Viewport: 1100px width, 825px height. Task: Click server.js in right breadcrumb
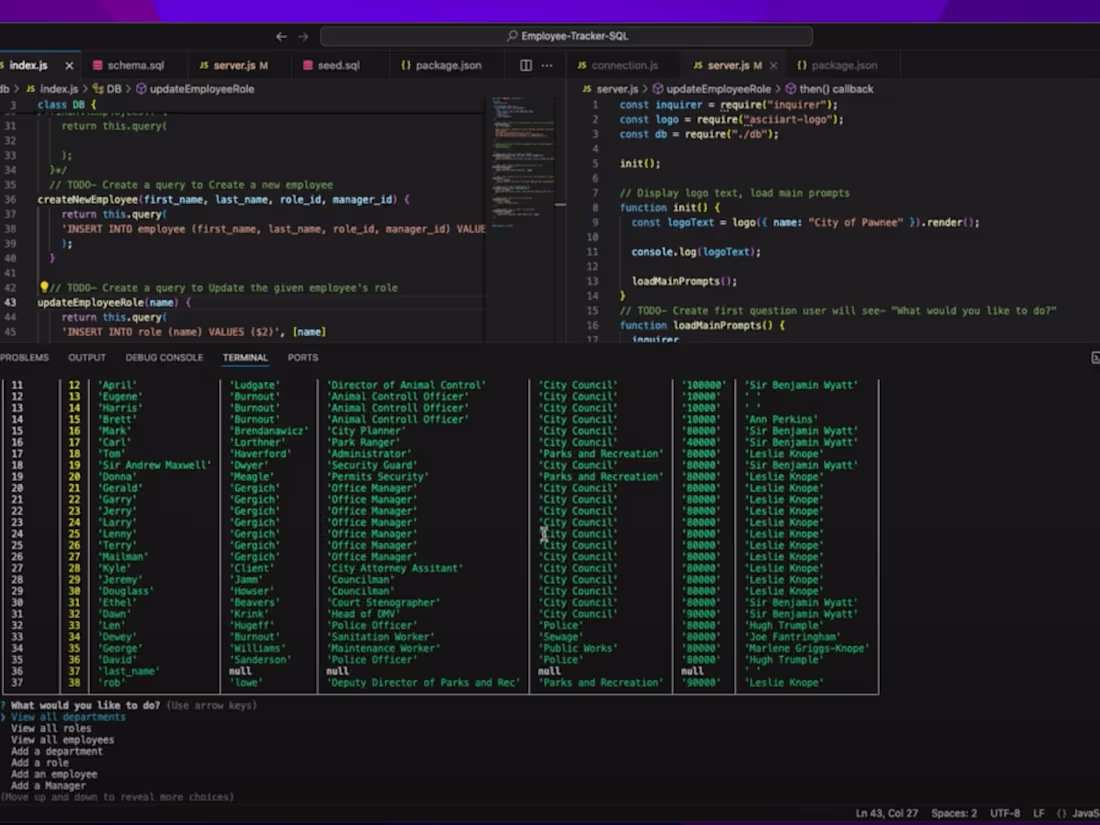point(610,89)
